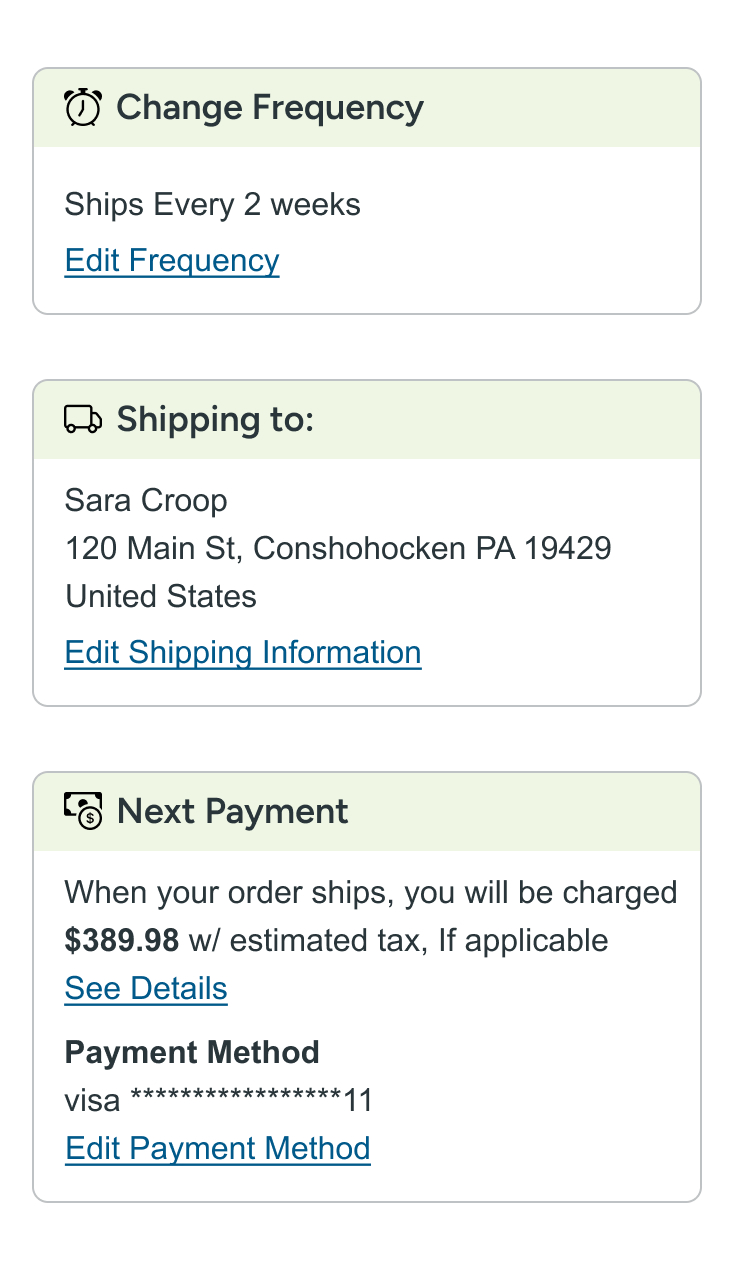734x1270 pixels.
Task: Open the Edit Payment Method link
Action: (218, 1148)
